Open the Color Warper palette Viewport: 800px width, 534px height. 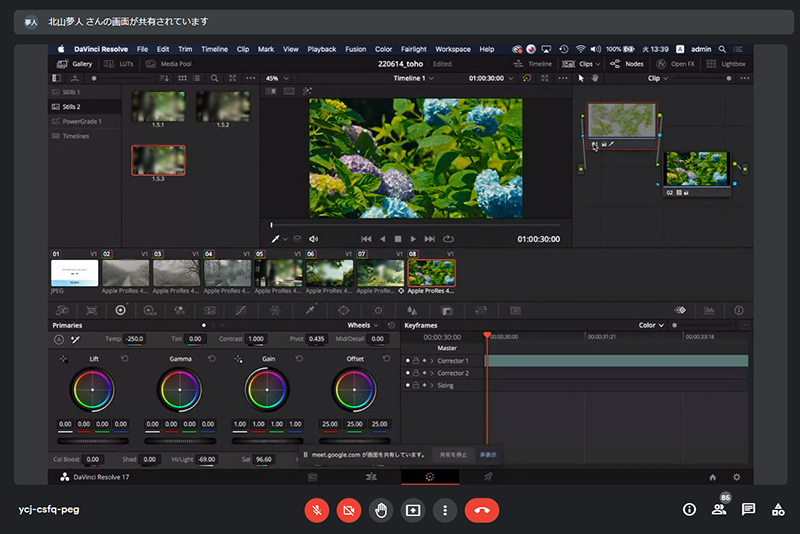[x=275, y=310]
